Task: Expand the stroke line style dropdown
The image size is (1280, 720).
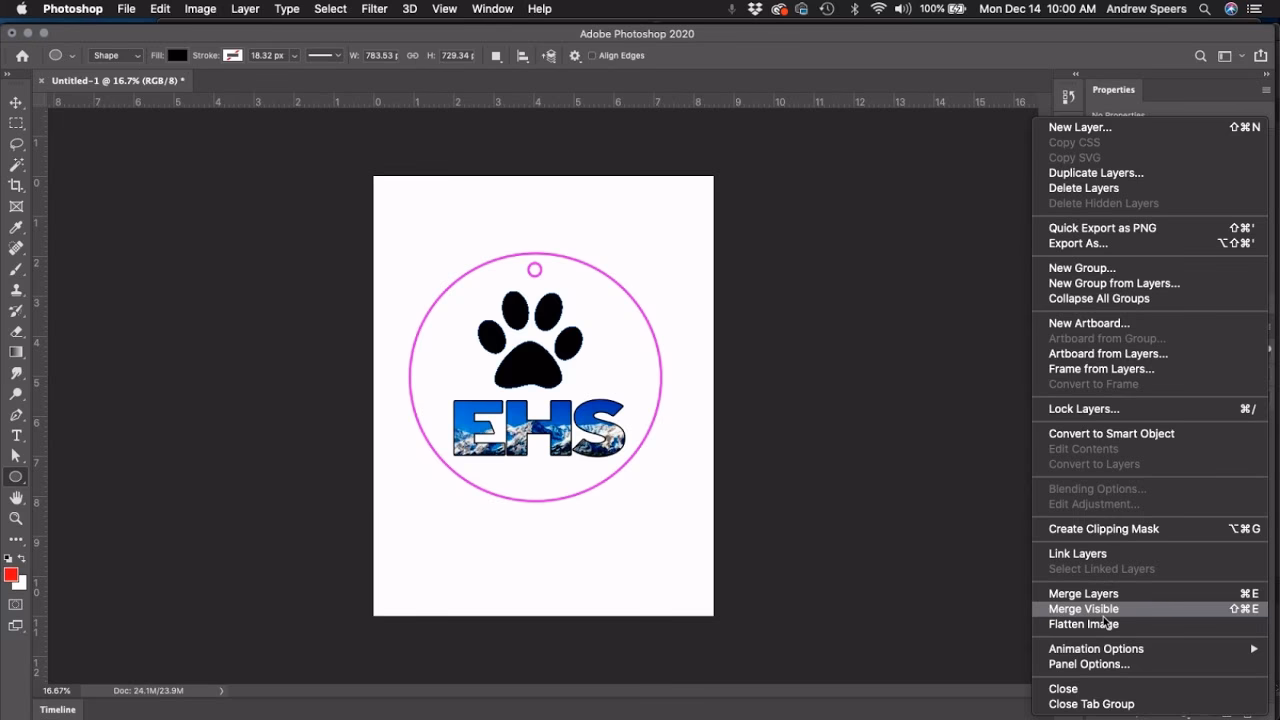Action: pos(325,56)
